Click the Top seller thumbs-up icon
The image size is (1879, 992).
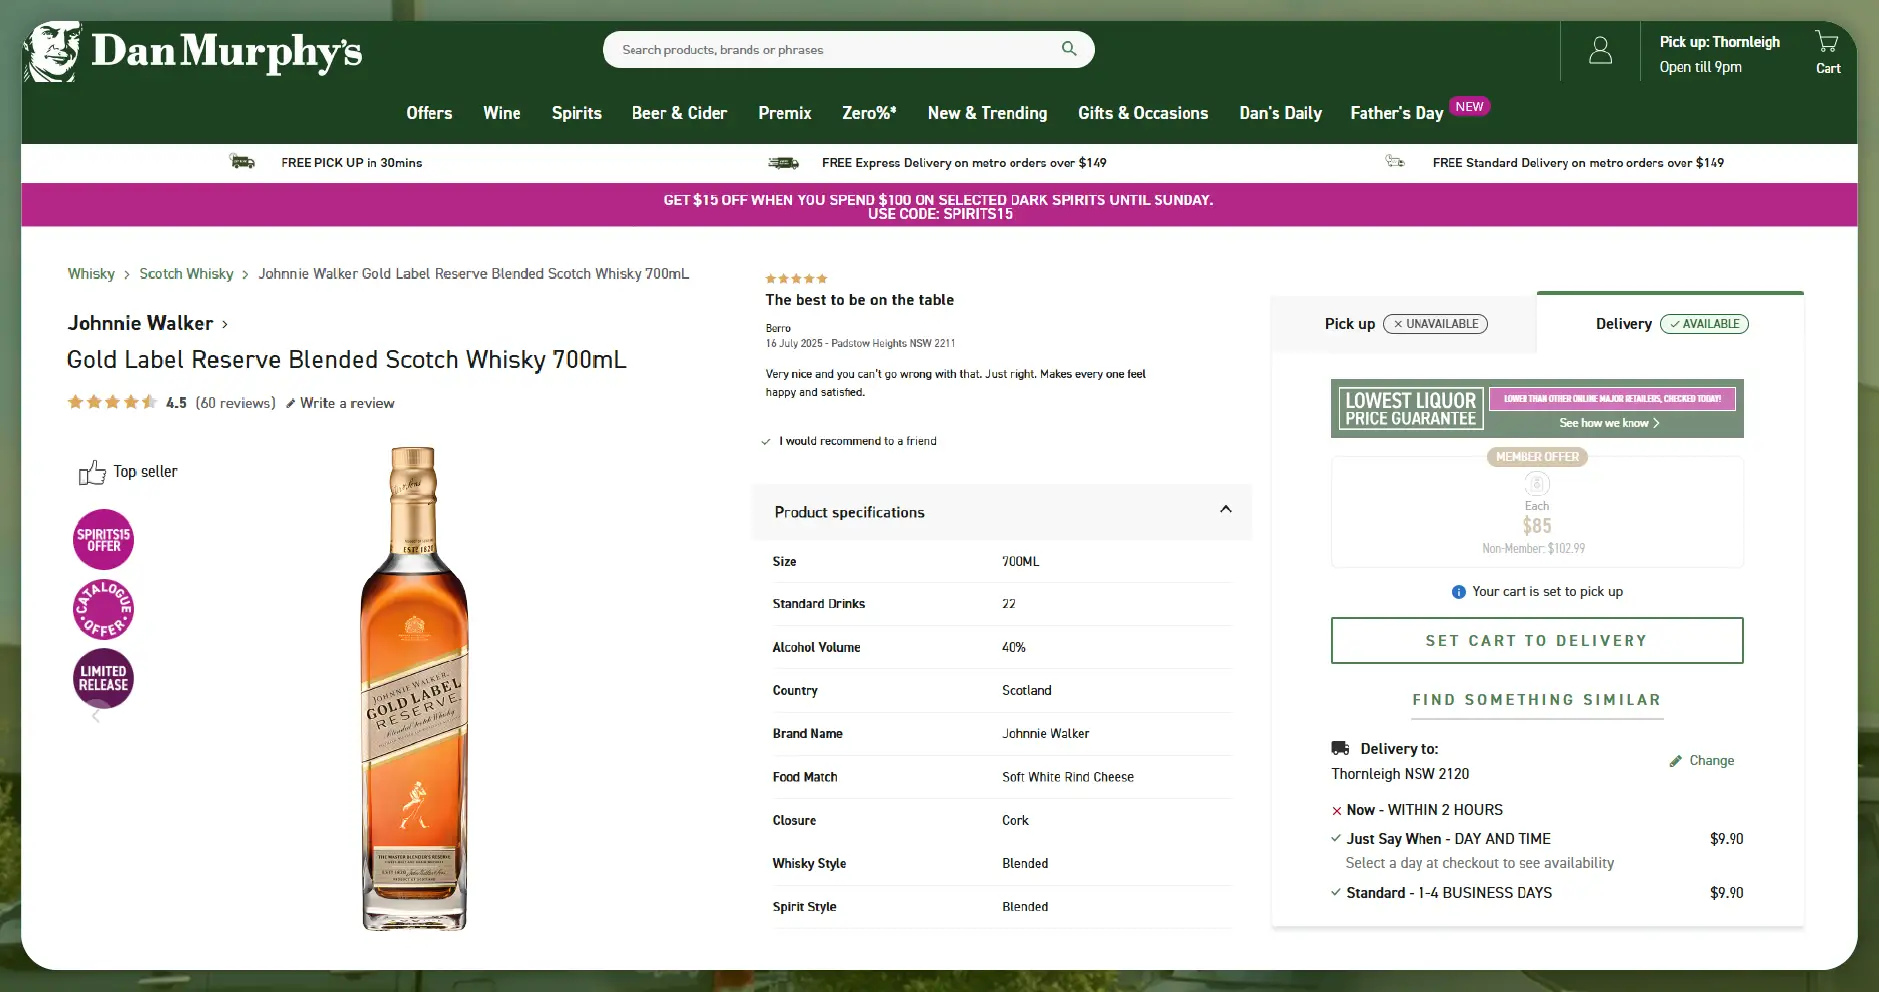coord(92,472)
